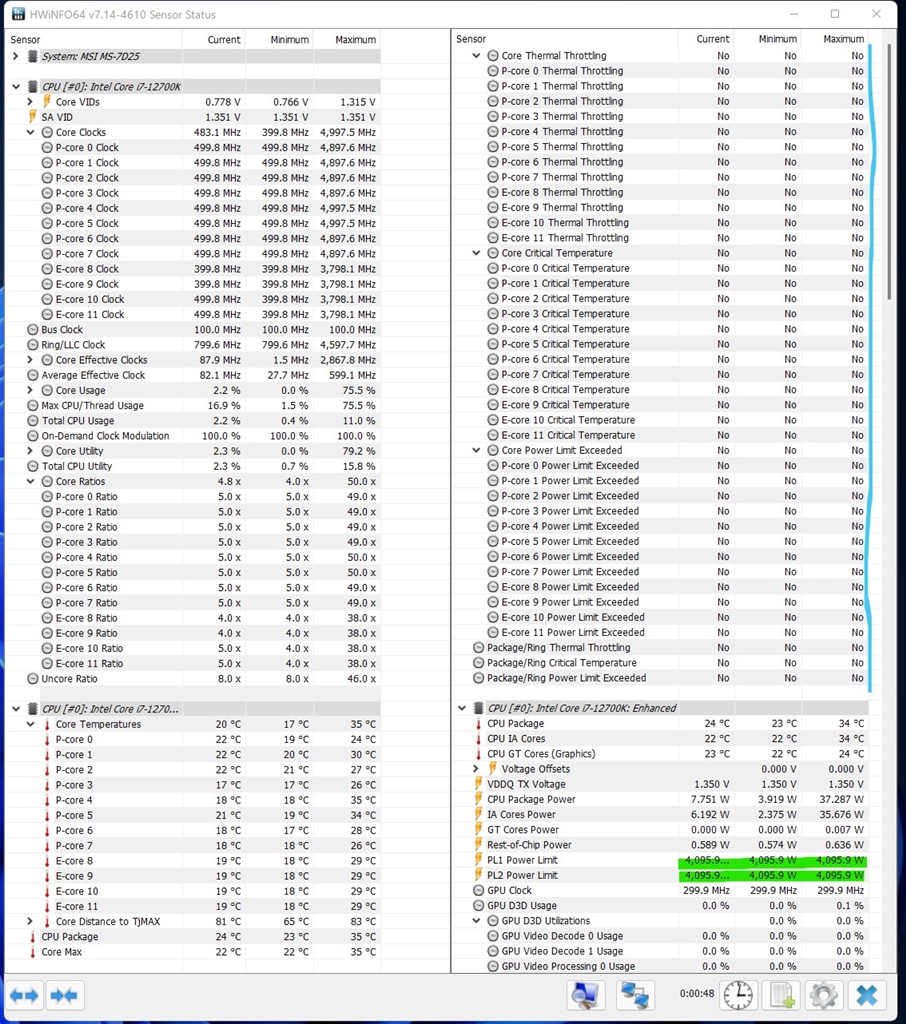Click the Core Max thermometer icon
Screen dimensions: 906x1024
point(33,952)
